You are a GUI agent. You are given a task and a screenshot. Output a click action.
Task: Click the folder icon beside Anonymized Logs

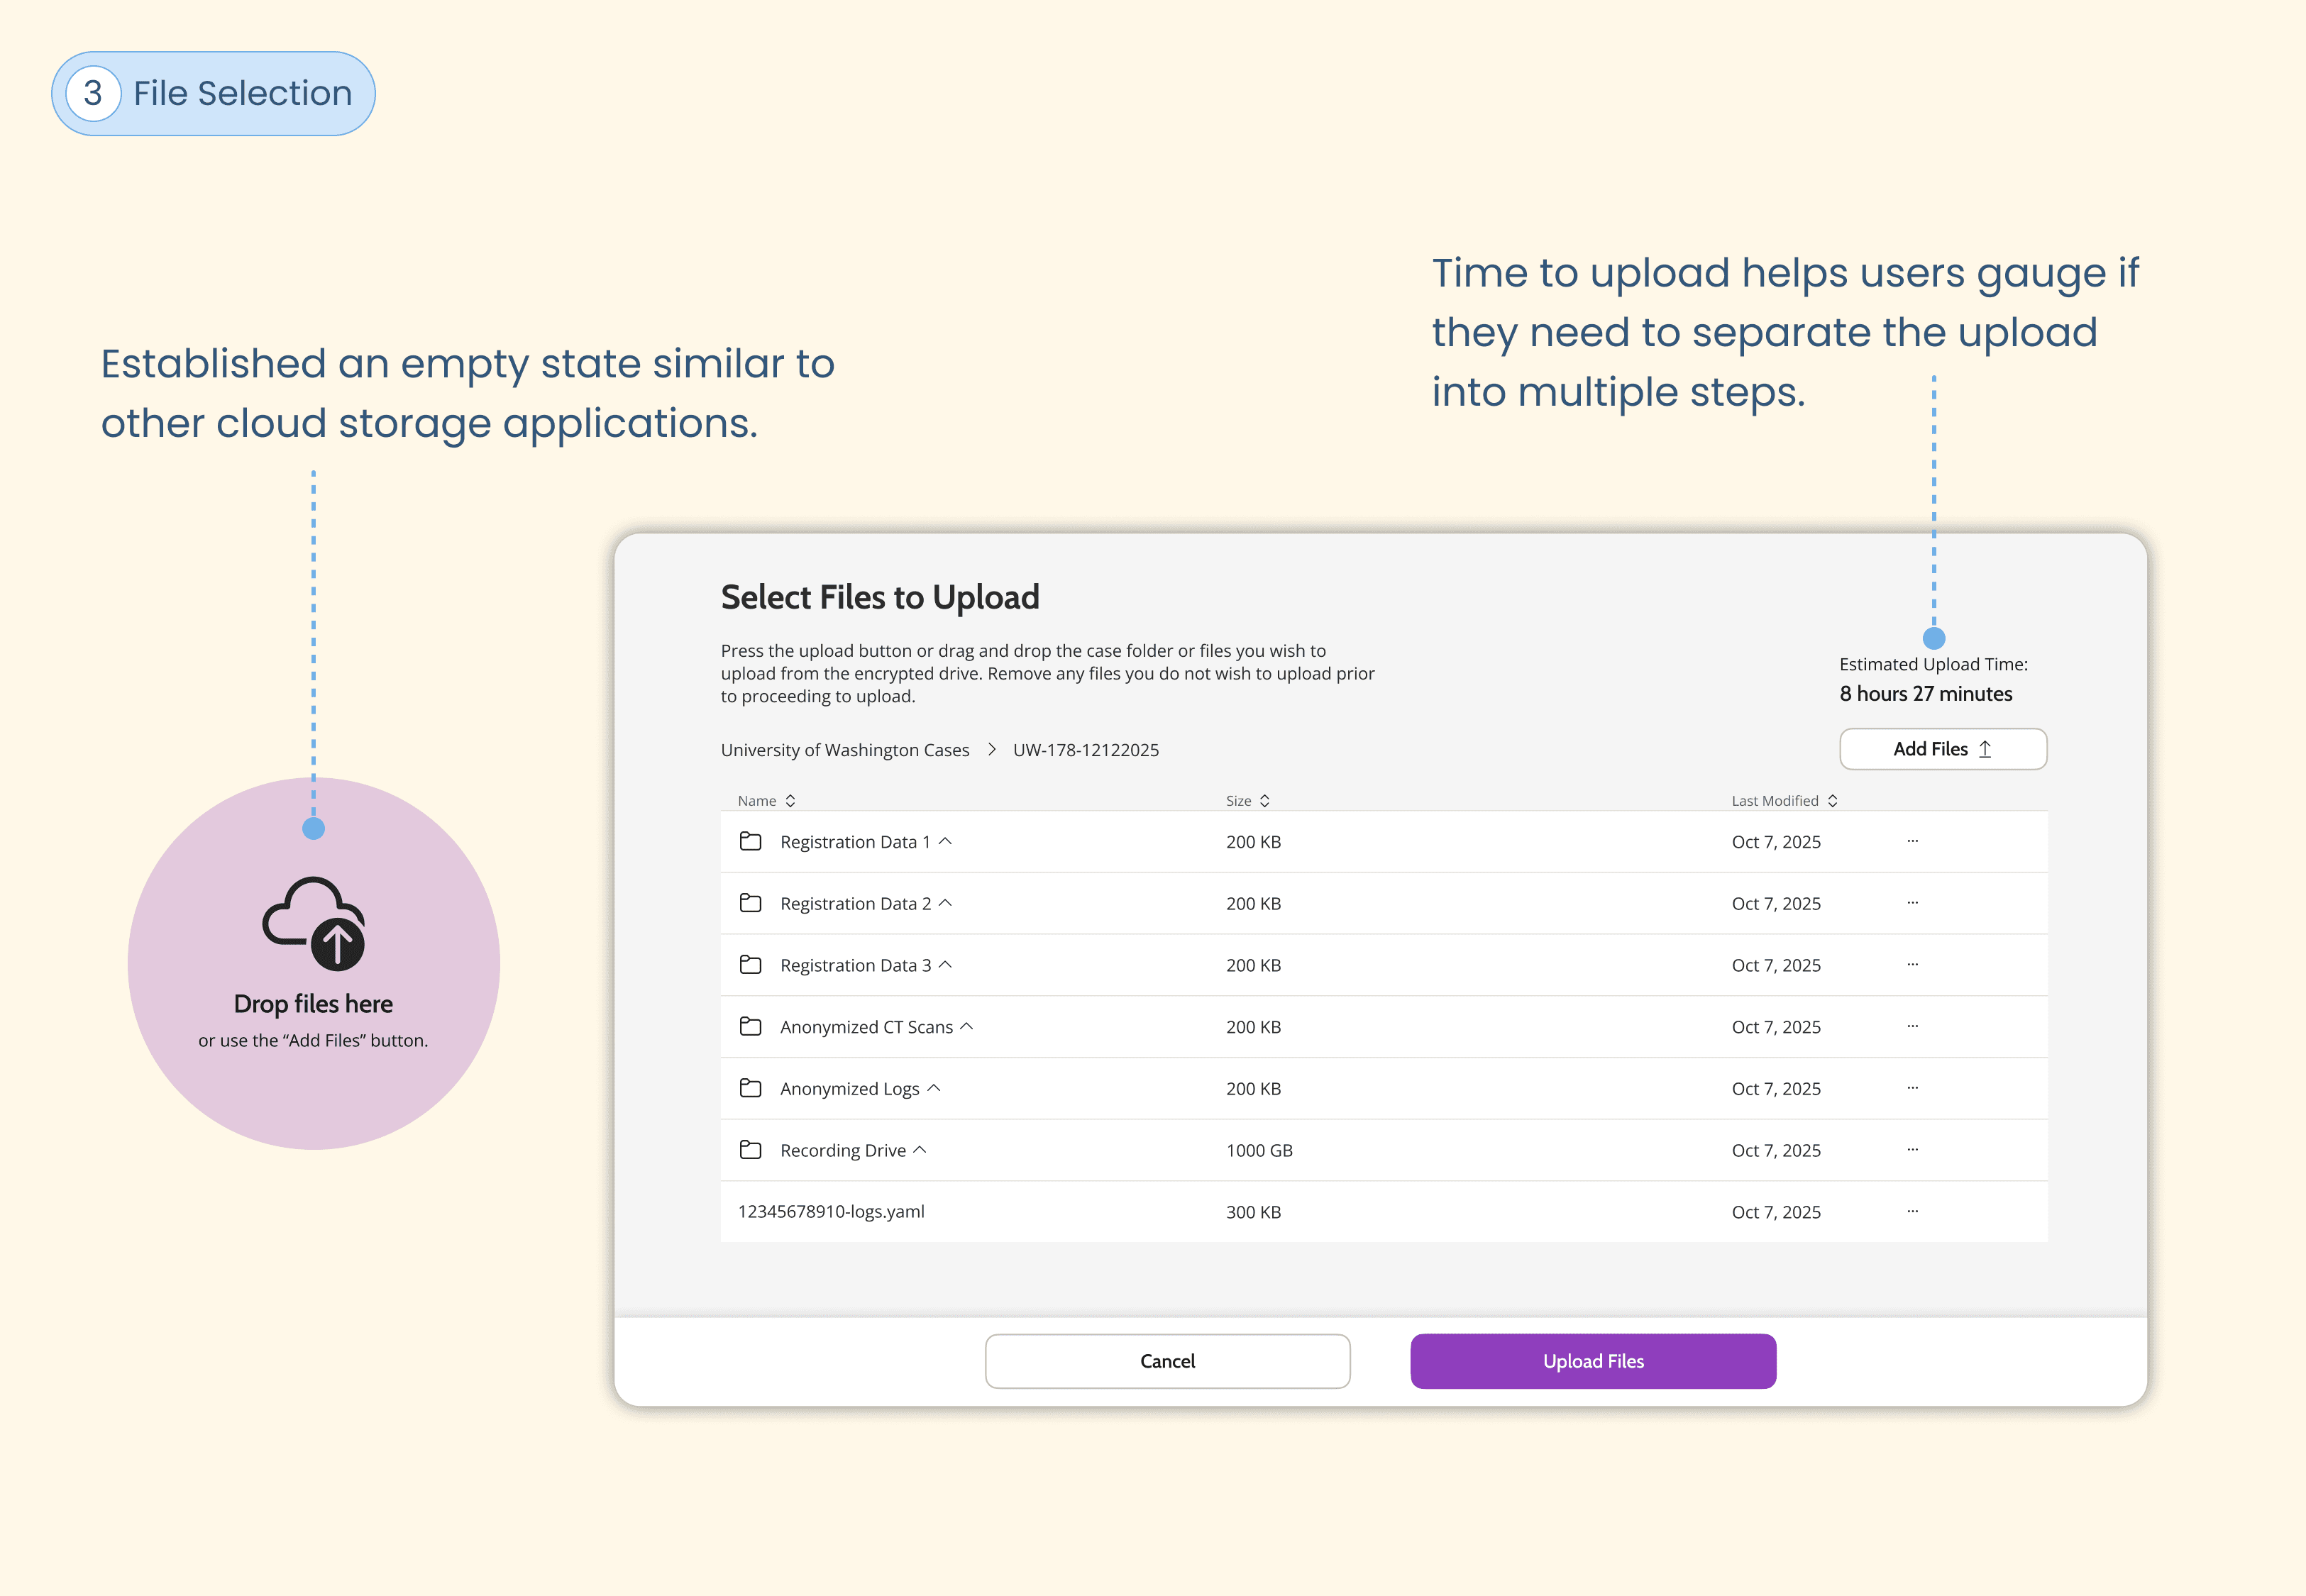[750, 1088]
